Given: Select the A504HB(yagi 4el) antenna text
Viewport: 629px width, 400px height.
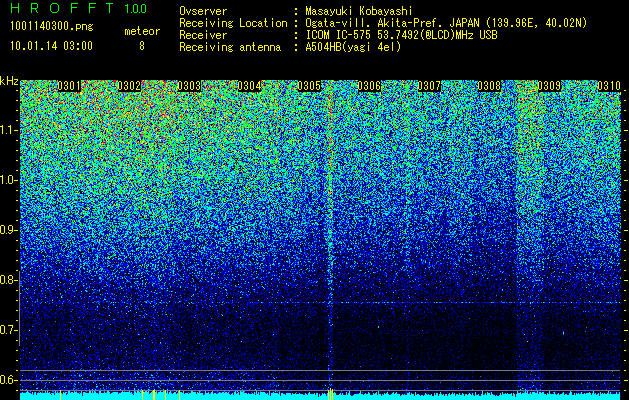Looking at the screenshot, I should tap(353, 47).
